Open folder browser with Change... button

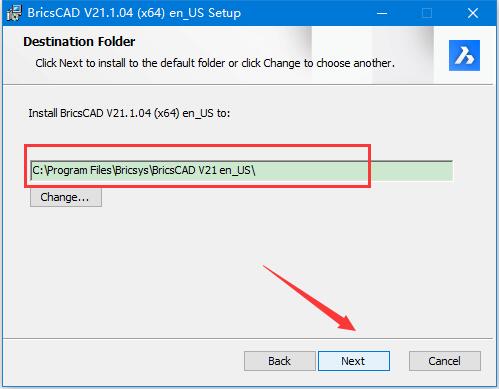[66, 197]
